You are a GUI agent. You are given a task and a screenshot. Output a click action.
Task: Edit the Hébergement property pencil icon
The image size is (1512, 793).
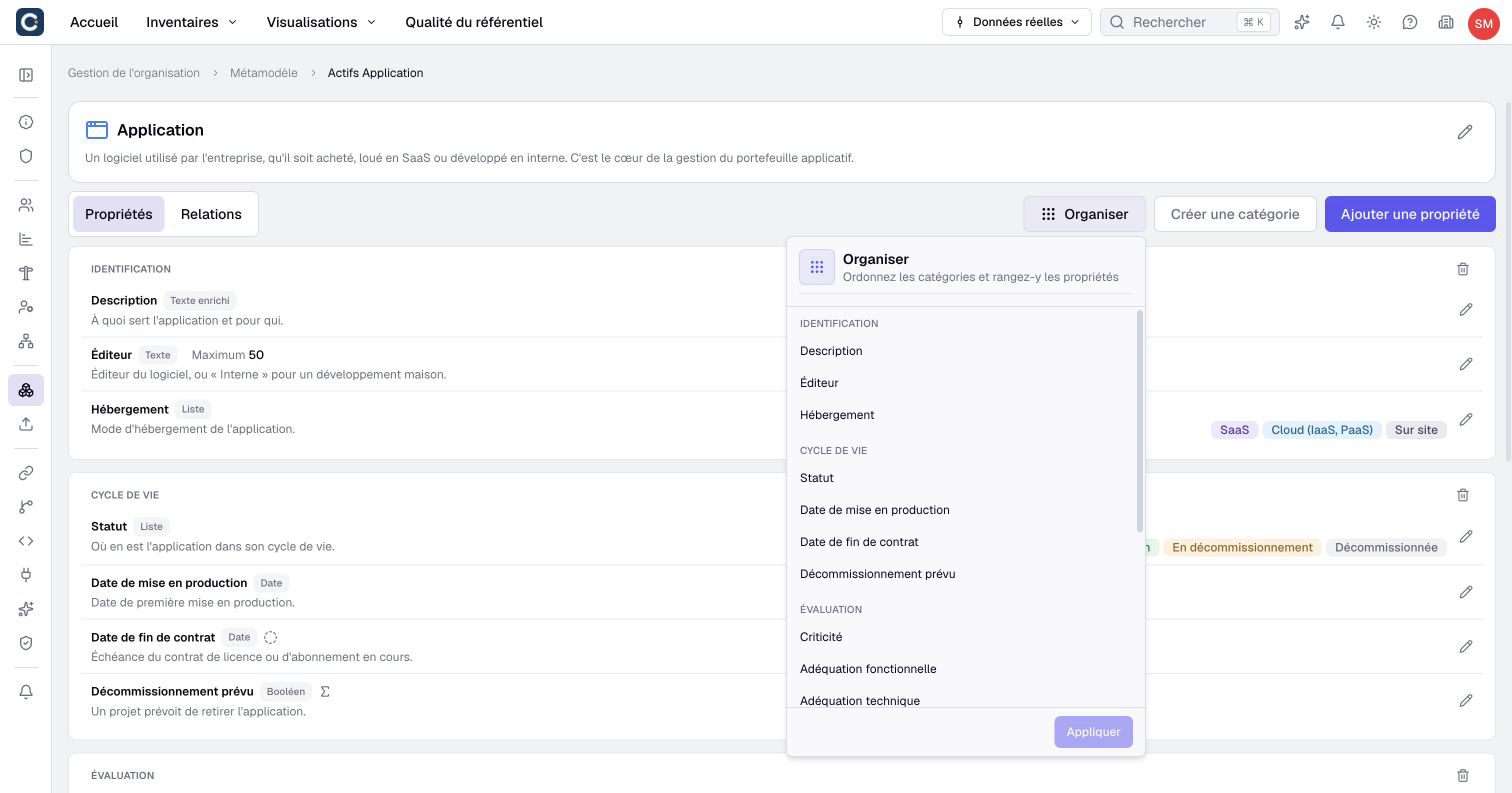[1466, 419]
